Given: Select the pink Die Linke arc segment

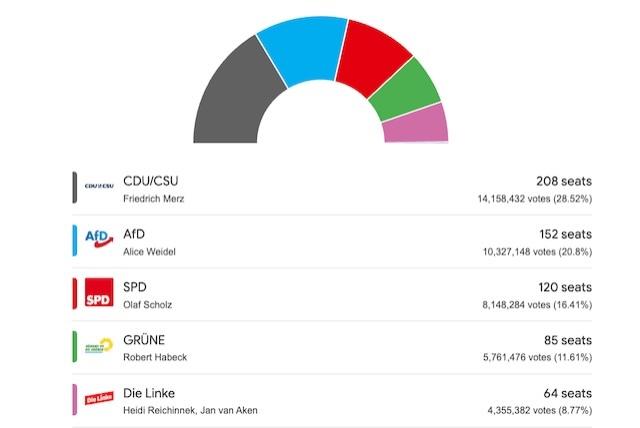Looking at the screenshot, I should [415, 124].
